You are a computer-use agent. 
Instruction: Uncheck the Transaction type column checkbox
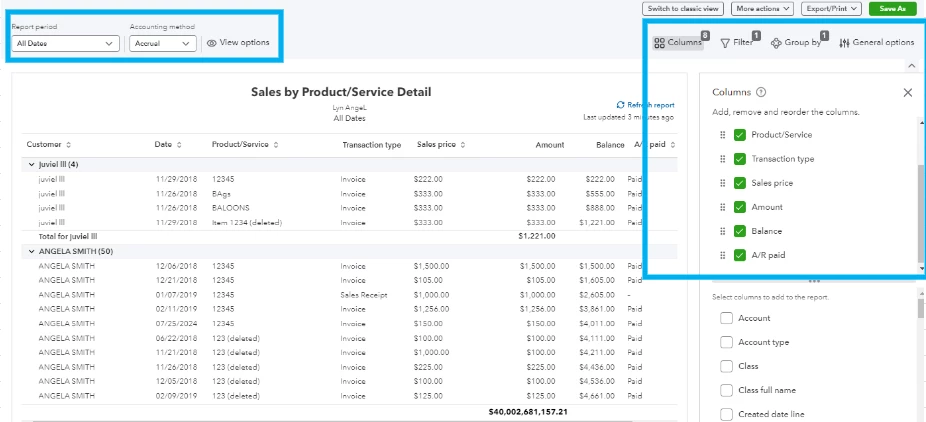pos(739,159)
